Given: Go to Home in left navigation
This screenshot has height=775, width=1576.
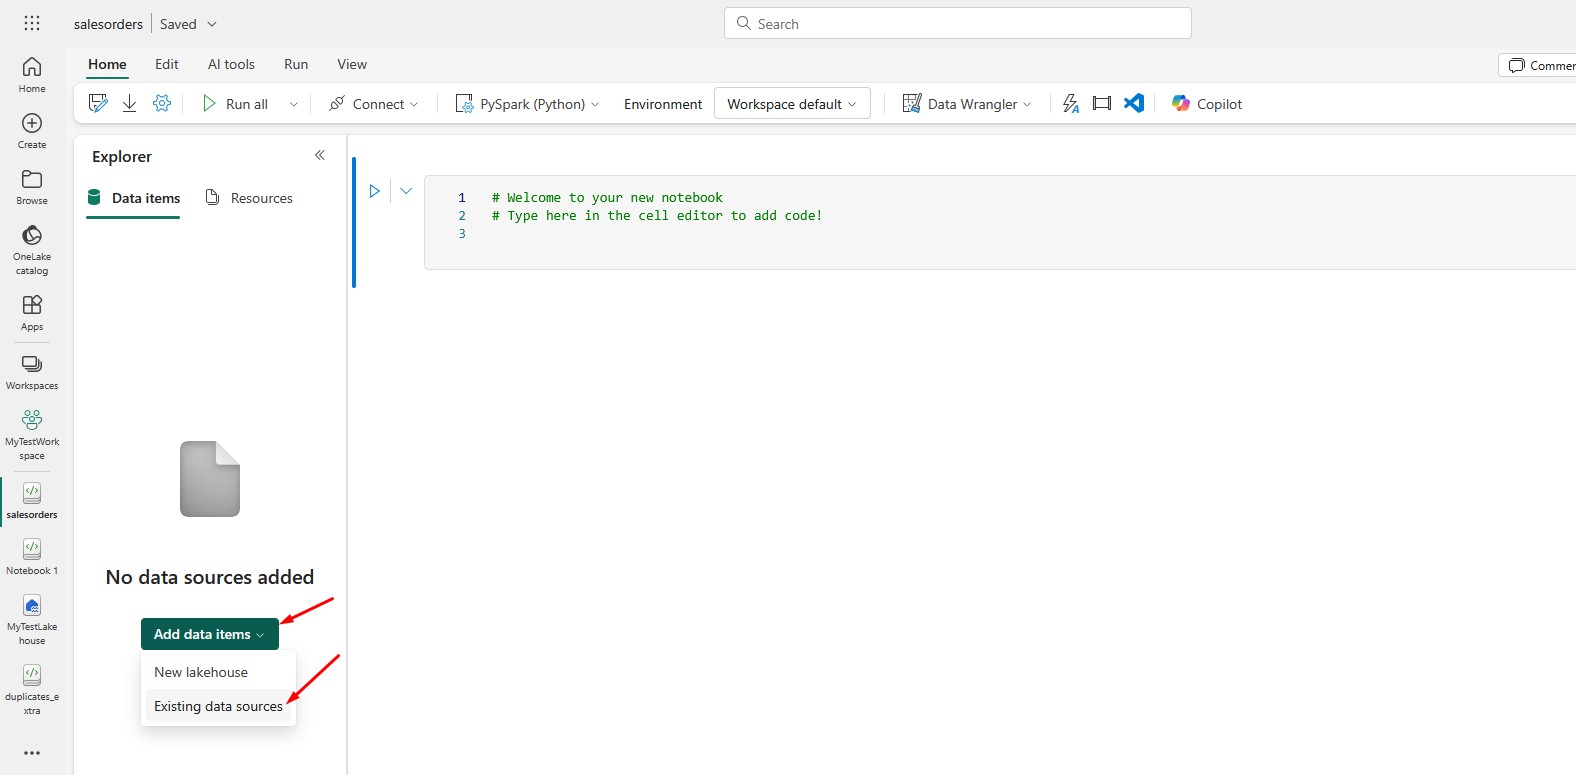Looking at the screenshot, I should 32,75.
